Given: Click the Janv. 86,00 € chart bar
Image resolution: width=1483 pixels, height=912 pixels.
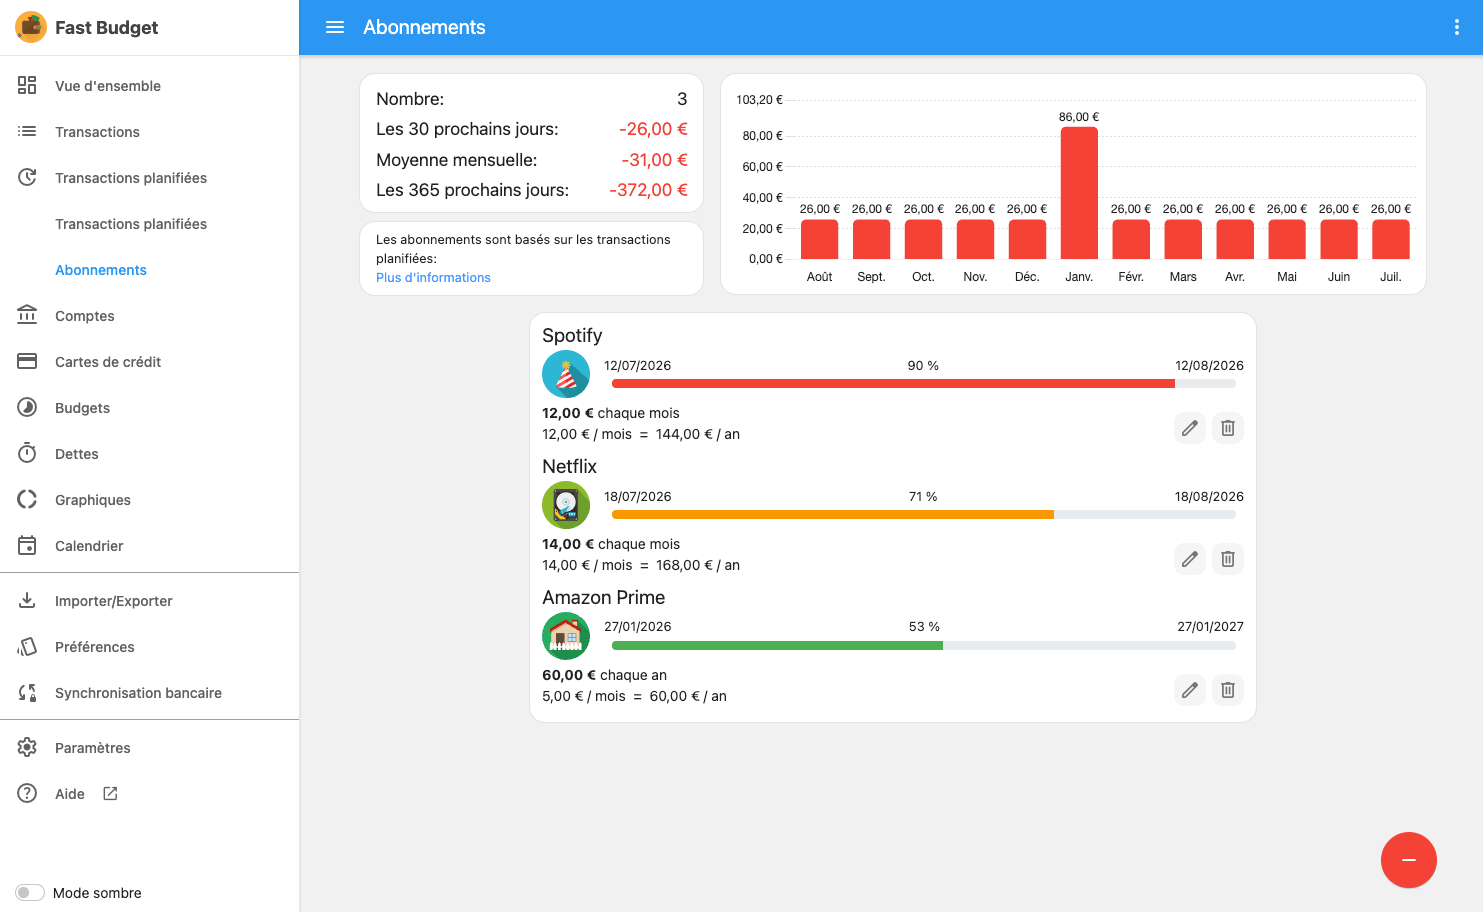Looking at the screenshot, I should (1079, 193).
